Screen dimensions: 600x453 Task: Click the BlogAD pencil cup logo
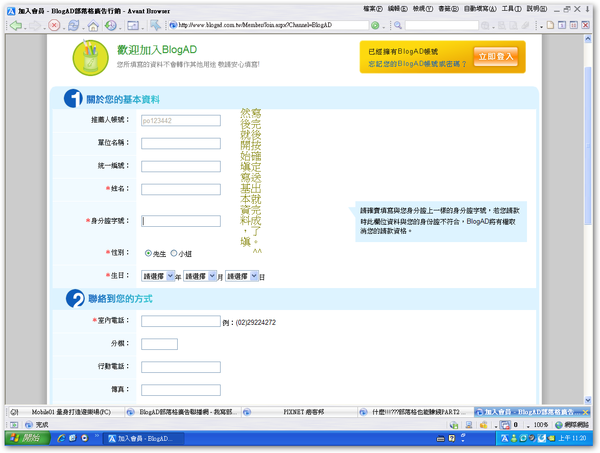tap(91, 58)
